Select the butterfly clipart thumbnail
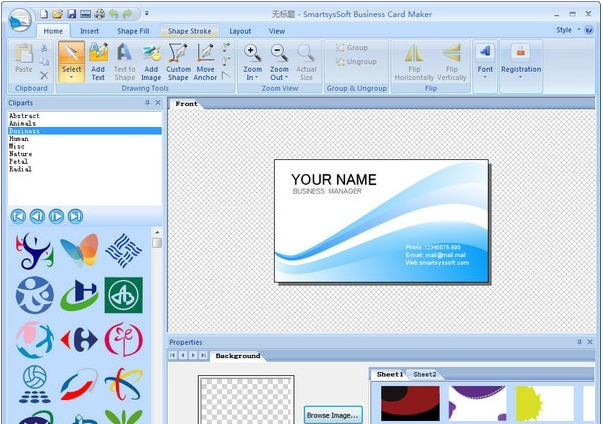Viewport: 603px width, 424px height. pyautogui.click(x=79, y=250)
